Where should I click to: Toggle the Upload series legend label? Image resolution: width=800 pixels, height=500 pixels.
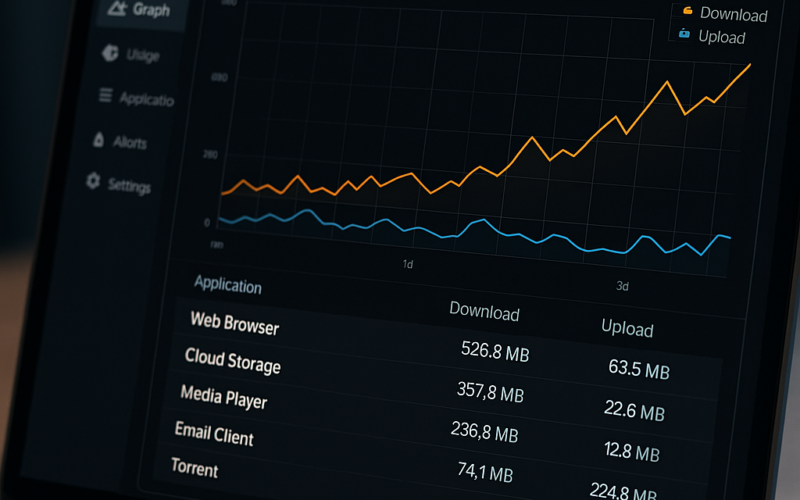[722, 37]
